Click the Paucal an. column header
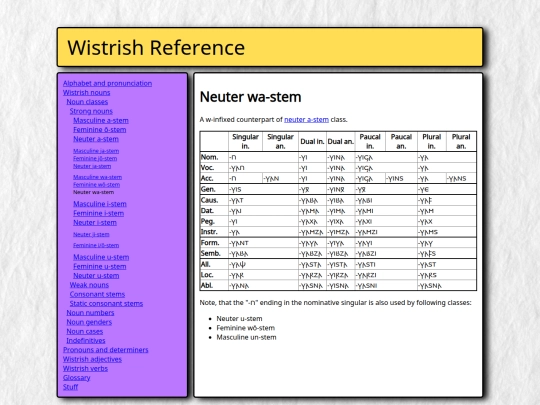Screen dimensions: 540x405 [x=401, y=141]
